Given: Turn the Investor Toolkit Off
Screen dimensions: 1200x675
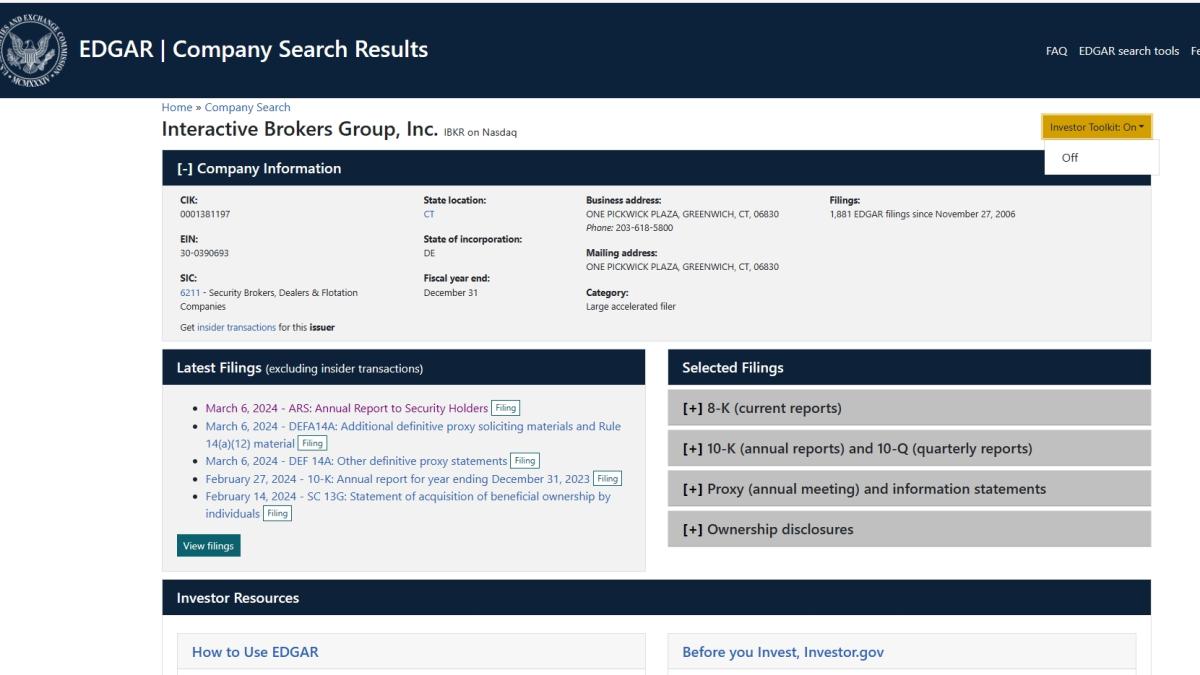Looking at the screenshot, I should tap(1070, 157).
